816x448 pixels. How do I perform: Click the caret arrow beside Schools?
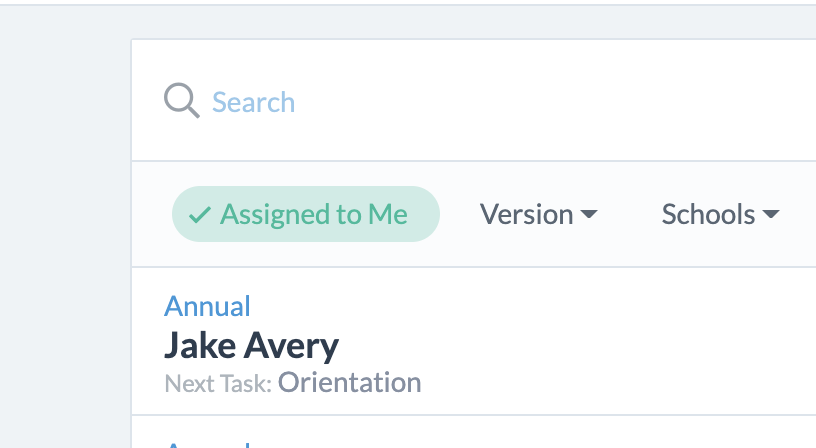(x=771, y=215)
